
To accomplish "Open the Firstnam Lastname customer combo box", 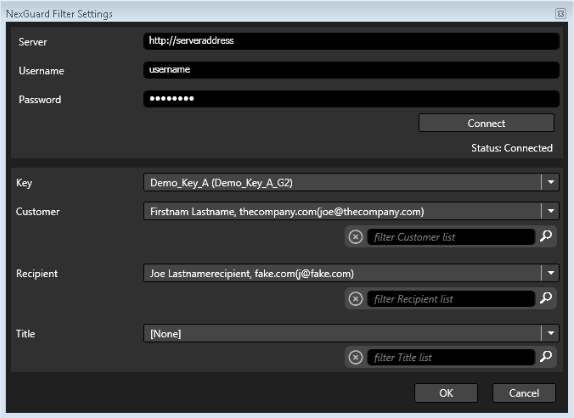I will pyautogui.click(x=351, y=211).
